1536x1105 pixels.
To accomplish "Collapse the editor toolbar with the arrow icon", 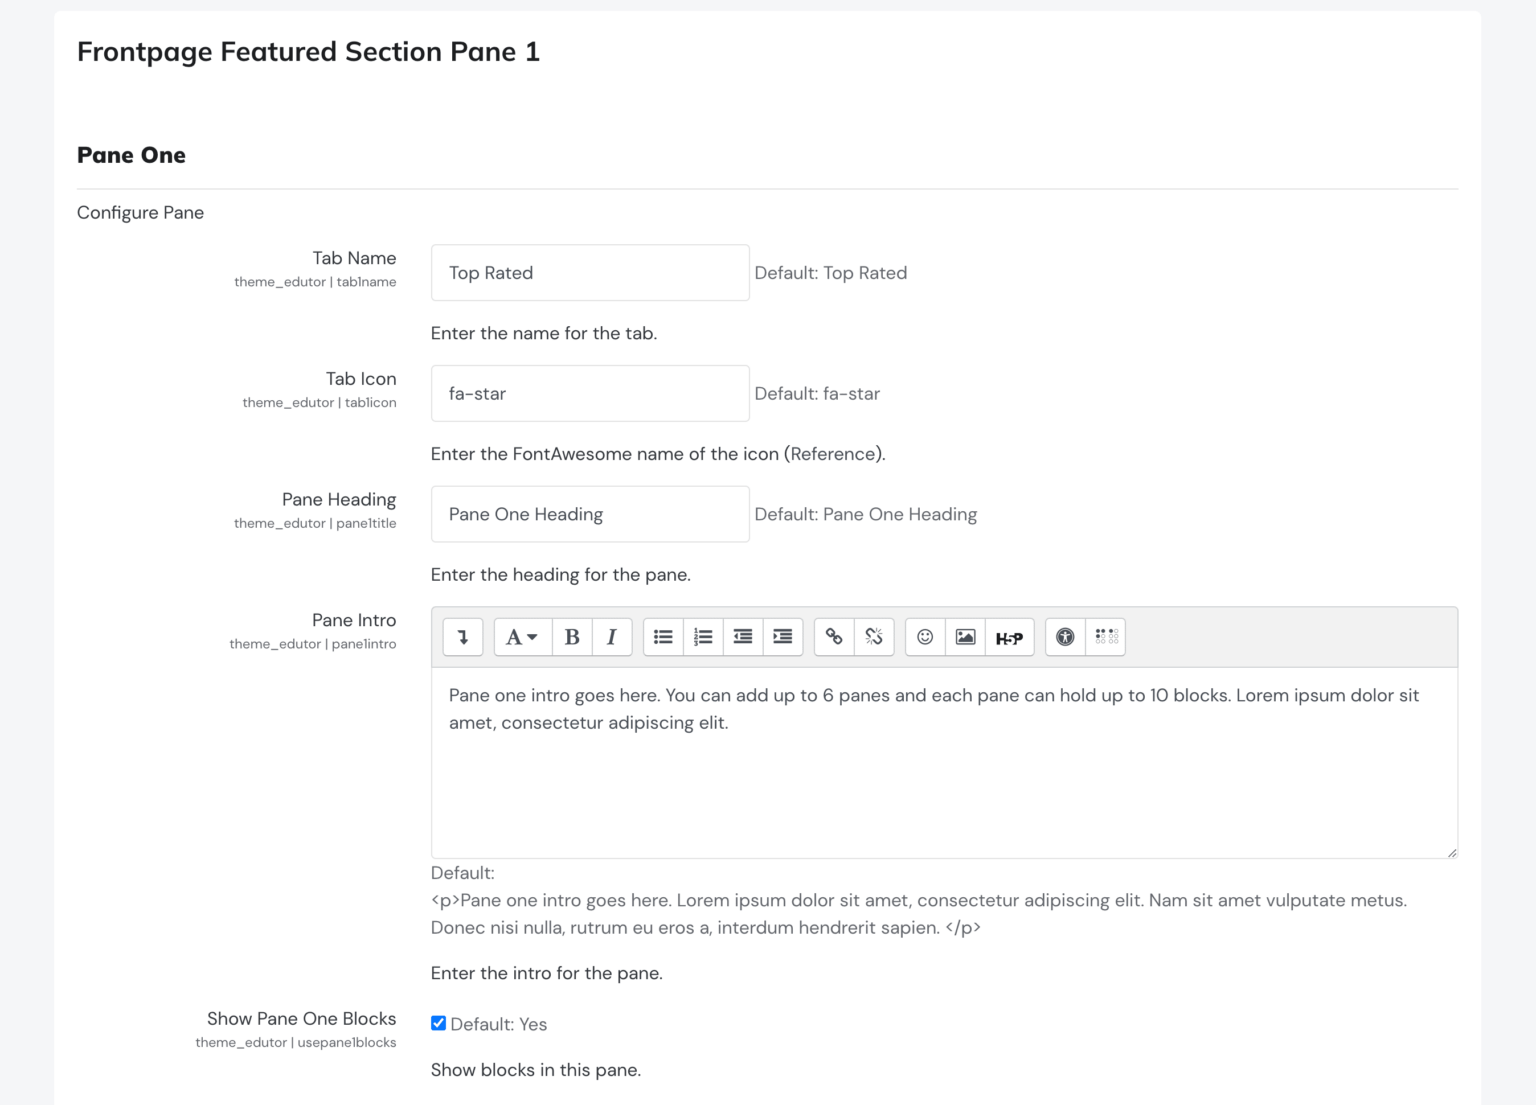I will [x=462, y=637].
